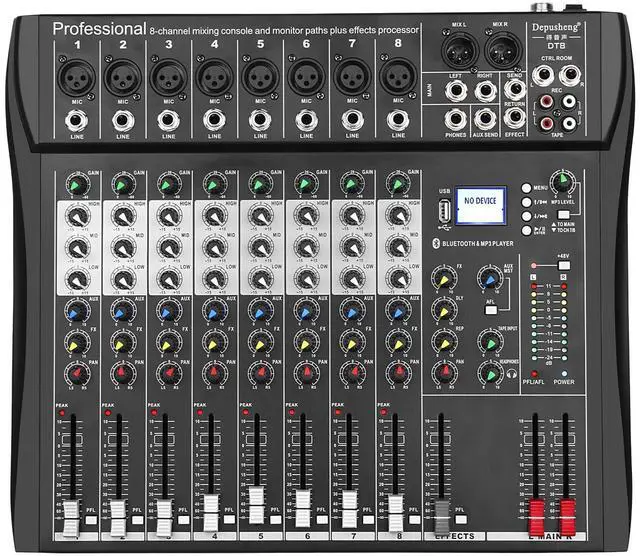The height and width of the screenshot is (556, 640).
Task: Toggle the TO MAIN / TO CH 7/8 switch
Action: 564,214
